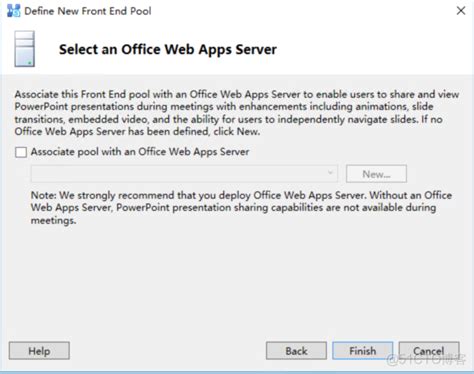
Task: Click the Associate this Front End pool description
Action: click(237, 113)
